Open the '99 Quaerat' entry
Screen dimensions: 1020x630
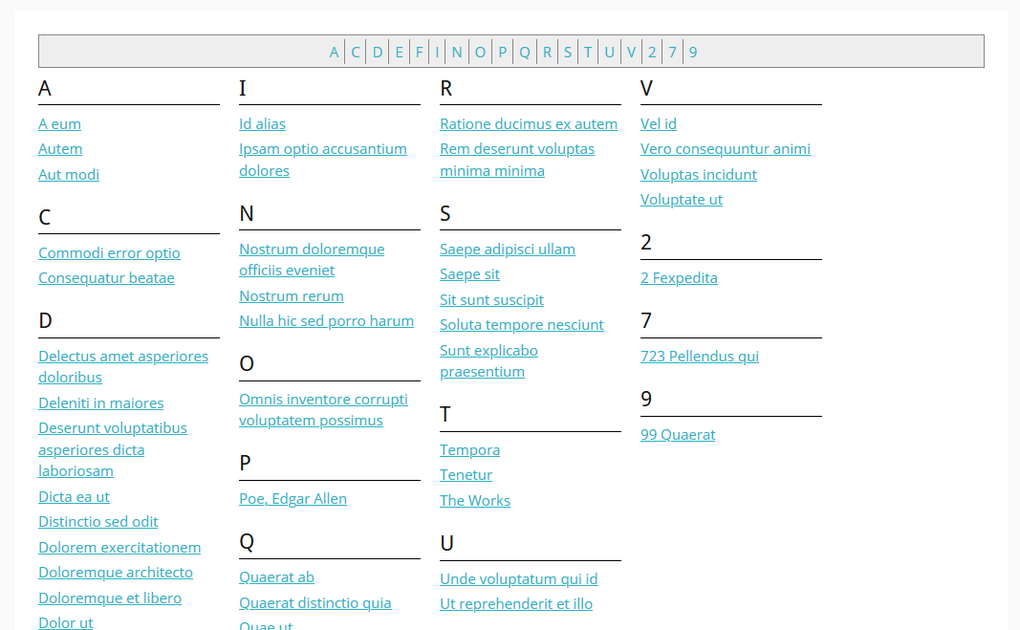click(678, 435)
